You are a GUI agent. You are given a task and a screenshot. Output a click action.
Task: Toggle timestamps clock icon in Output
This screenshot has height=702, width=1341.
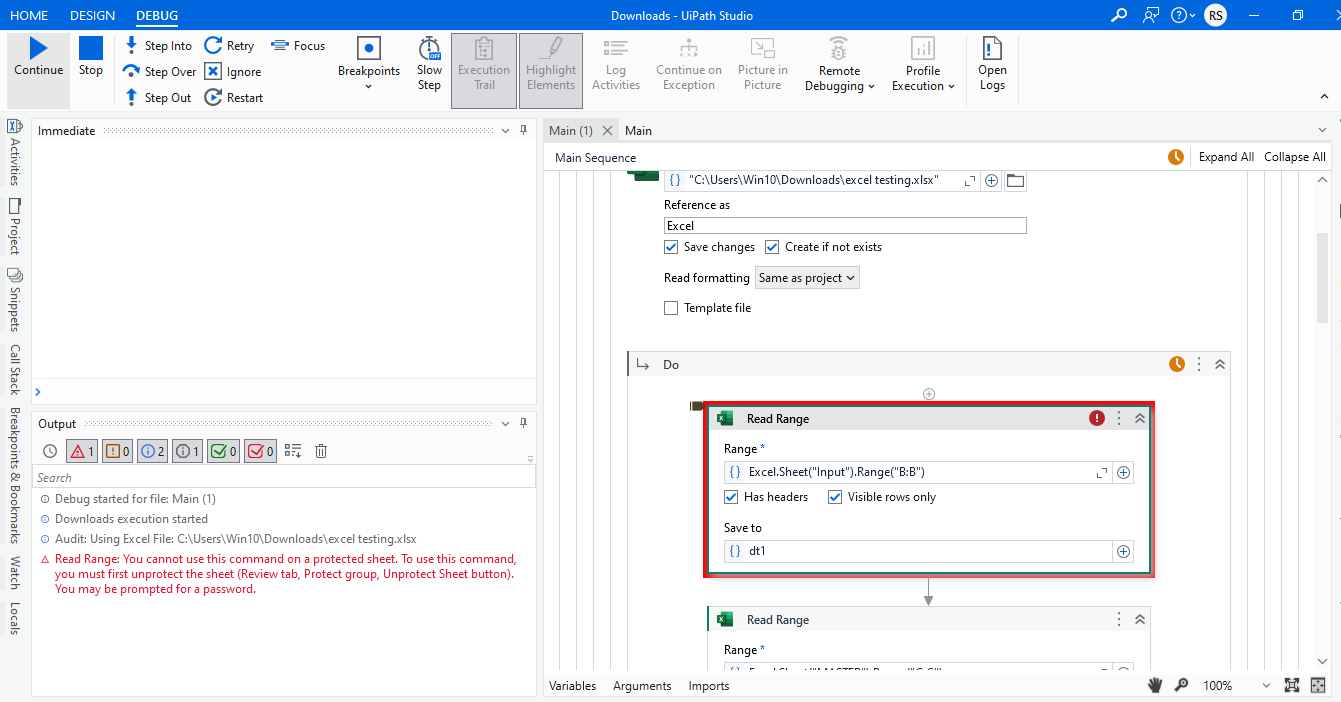50,451
